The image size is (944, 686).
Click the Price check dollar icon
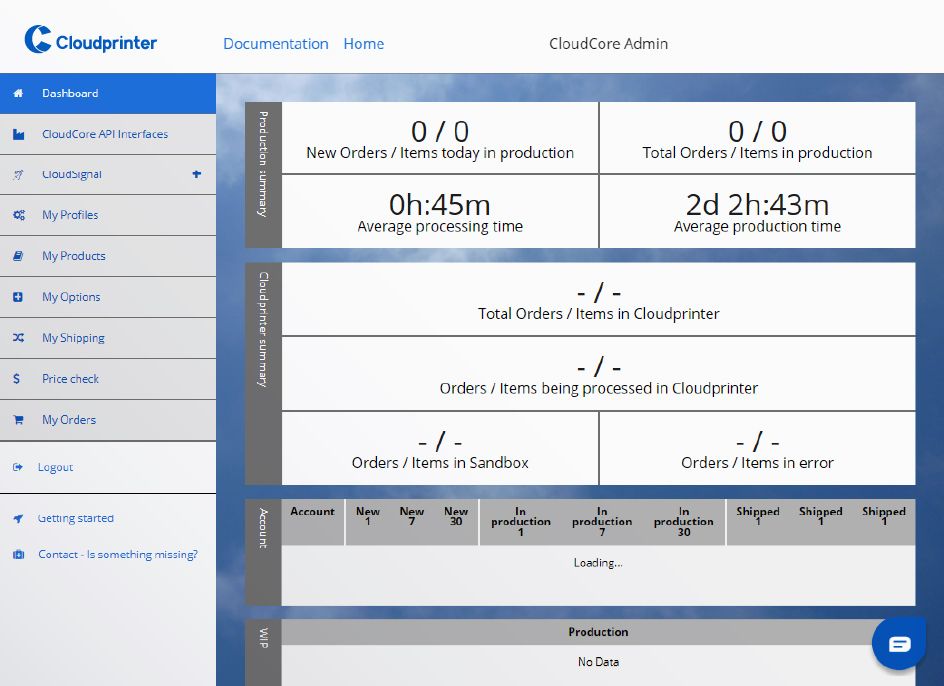pos(16,379)
